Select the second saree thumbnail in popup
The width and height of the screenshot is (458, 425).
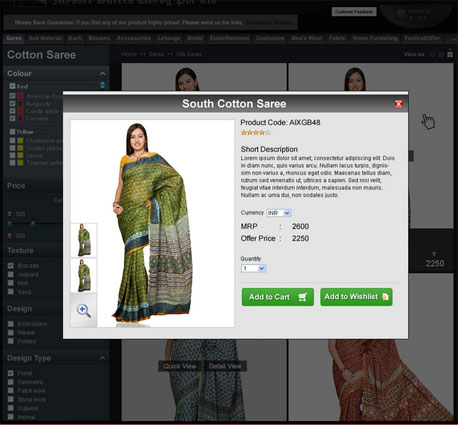[x=84, y=275]
